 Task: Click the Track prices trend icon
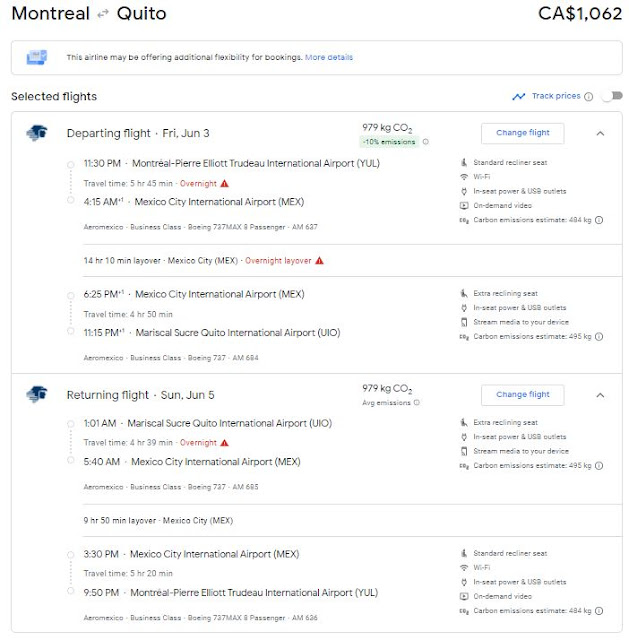[518, 96]
